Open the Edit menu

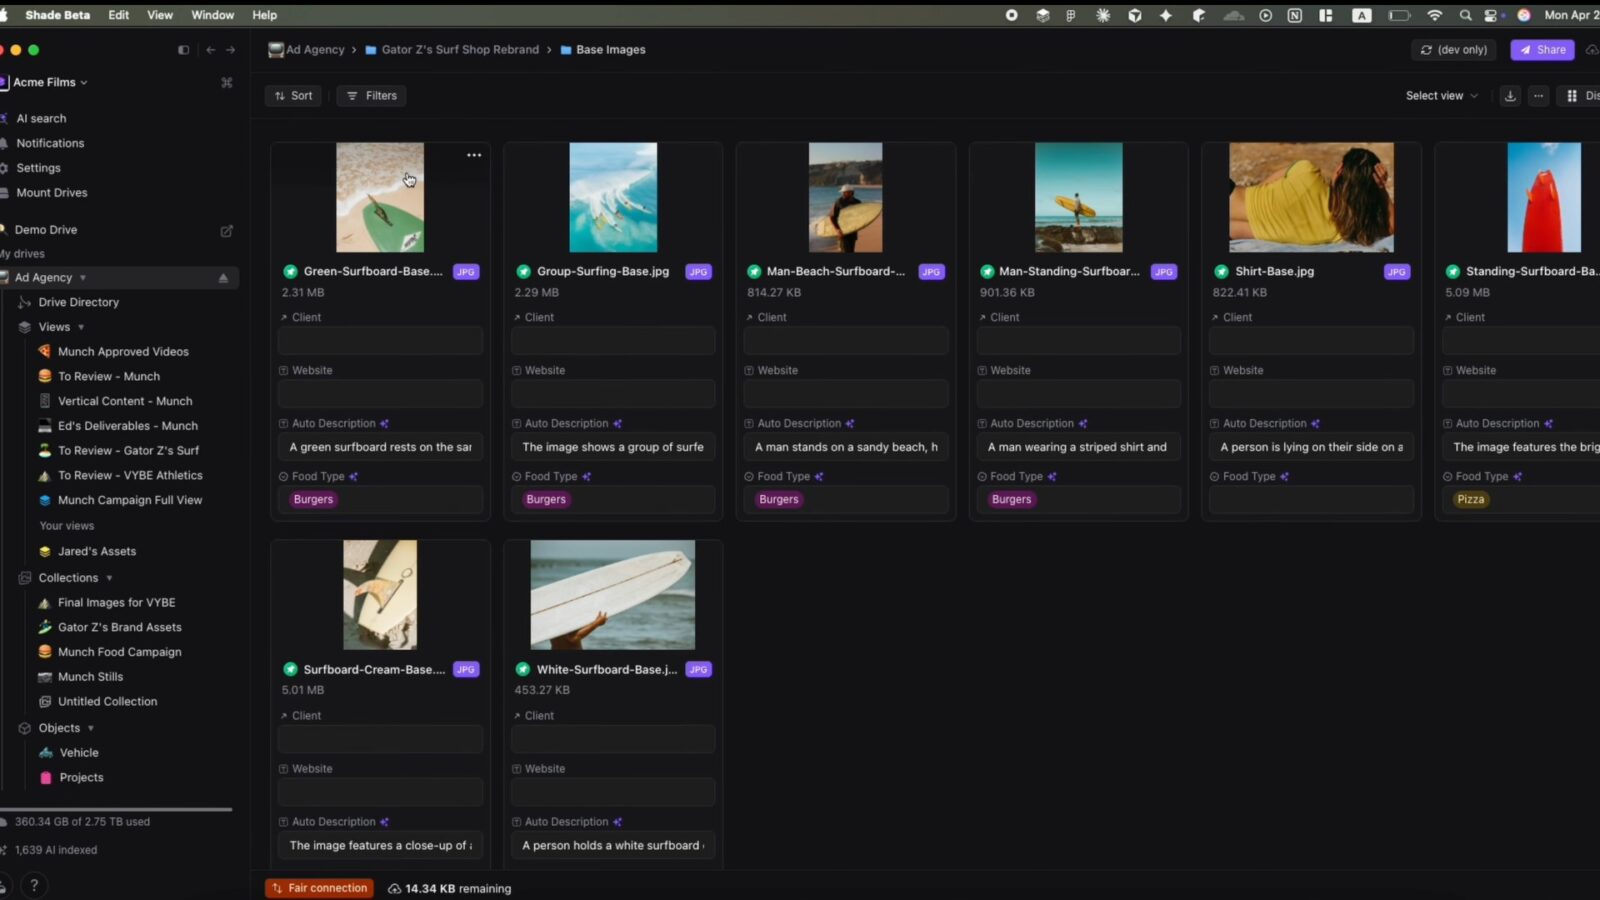119,15
